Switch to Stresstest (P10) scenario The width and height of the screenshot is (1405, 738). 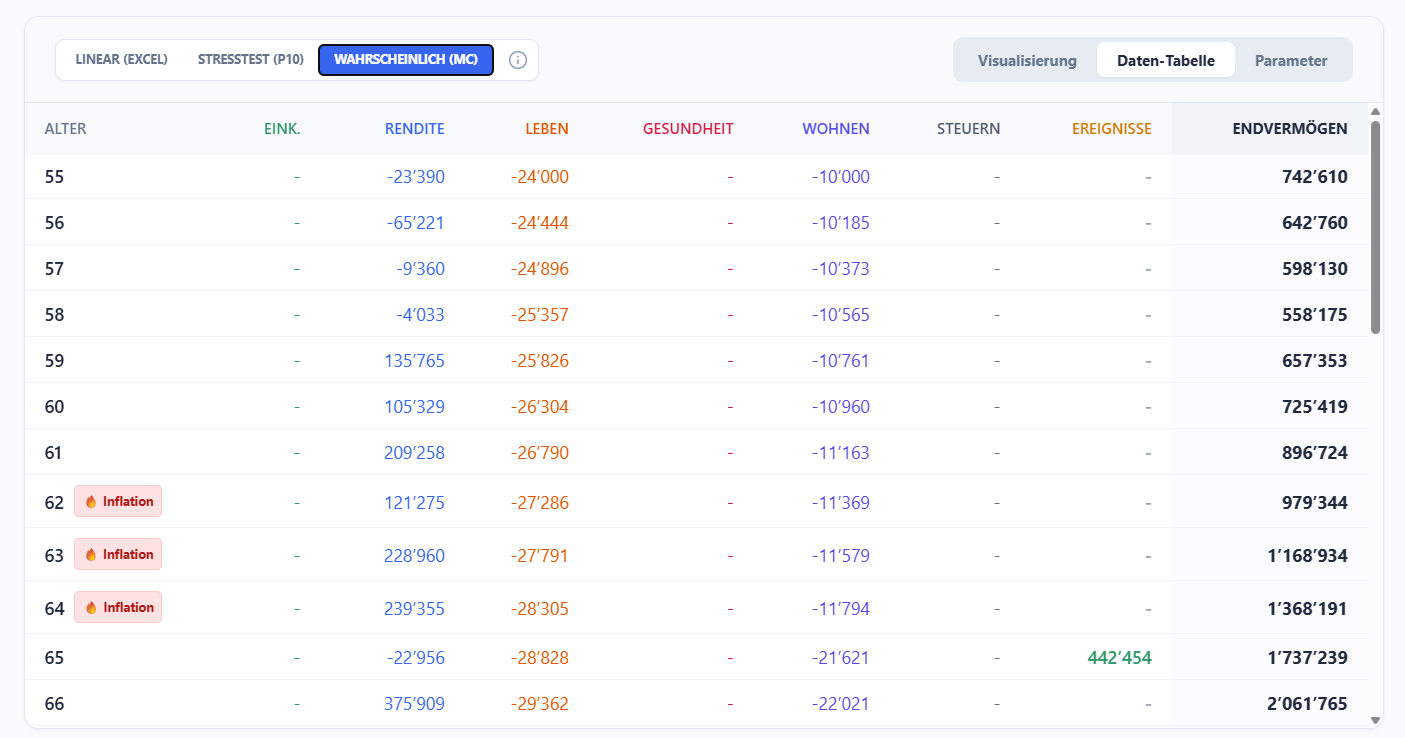pyautogui.click(x=251, y=60)
